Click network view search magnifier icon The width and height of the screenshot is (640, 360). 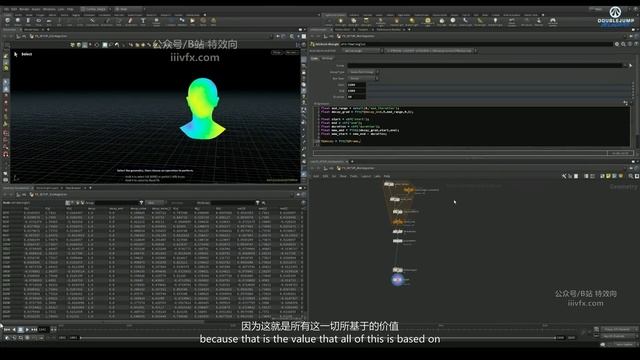631,176
